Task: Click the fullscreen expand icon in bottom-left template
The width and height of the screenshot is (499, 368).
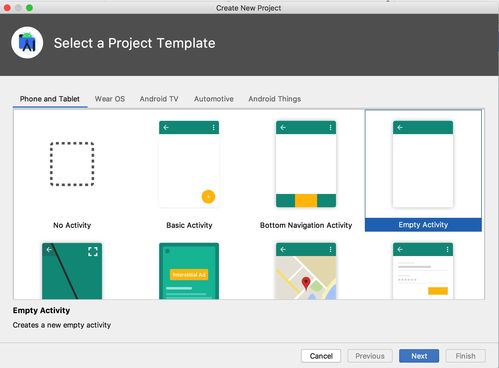Action: tap(93, 251)
